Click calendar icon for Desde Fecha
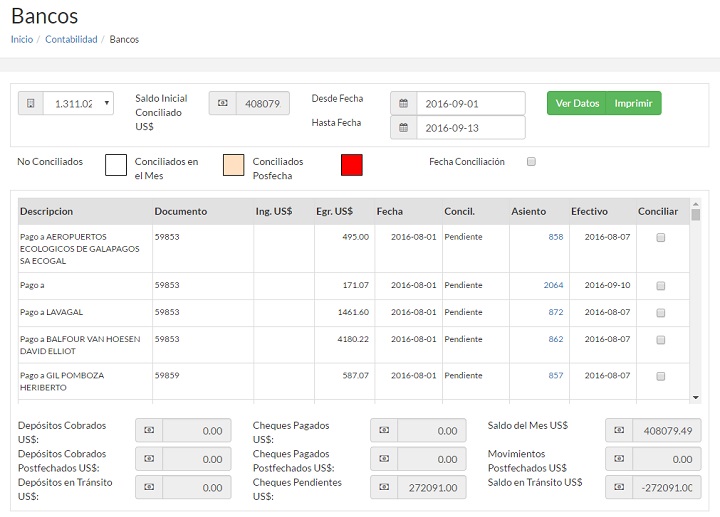Image resolution: width=720 pixels, height=517 pixels. pos(403,103)
